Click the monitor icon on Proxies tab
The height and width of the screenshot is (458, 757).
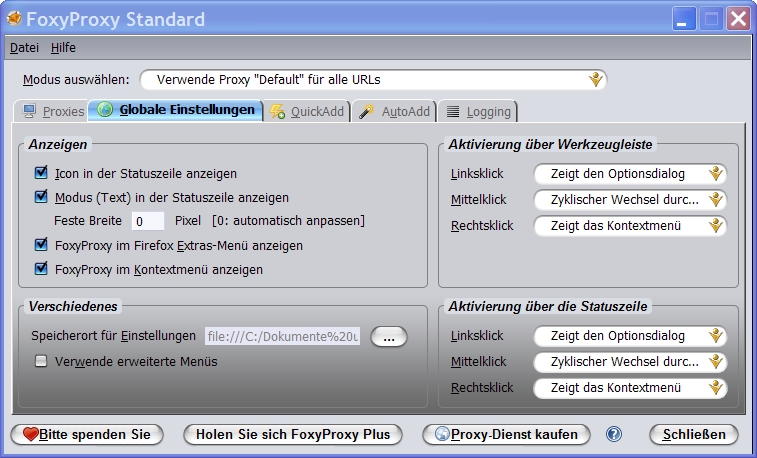(x=29, y=111)
